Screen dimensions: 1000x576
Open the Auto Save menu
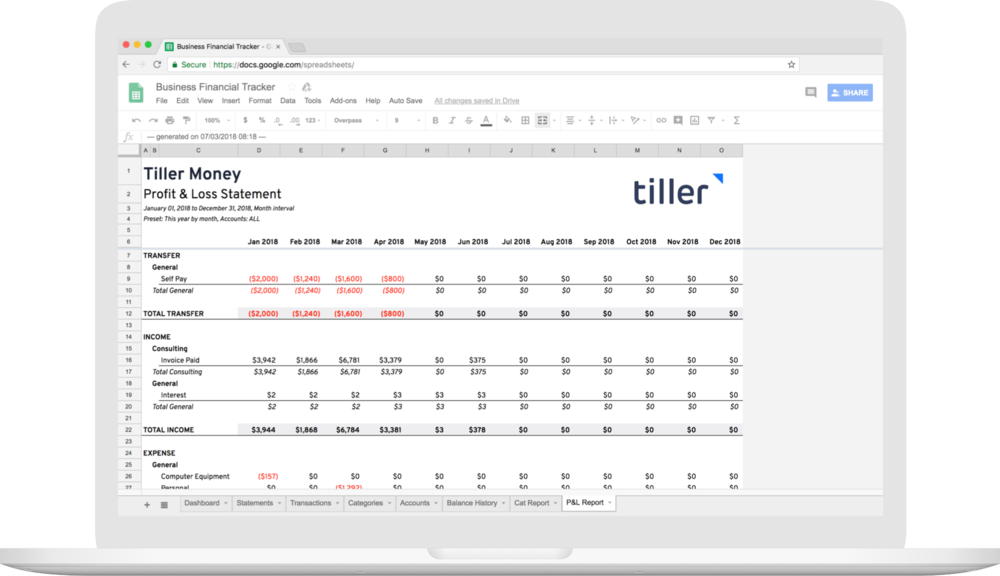pyautogui.click(x=406, y=101)
